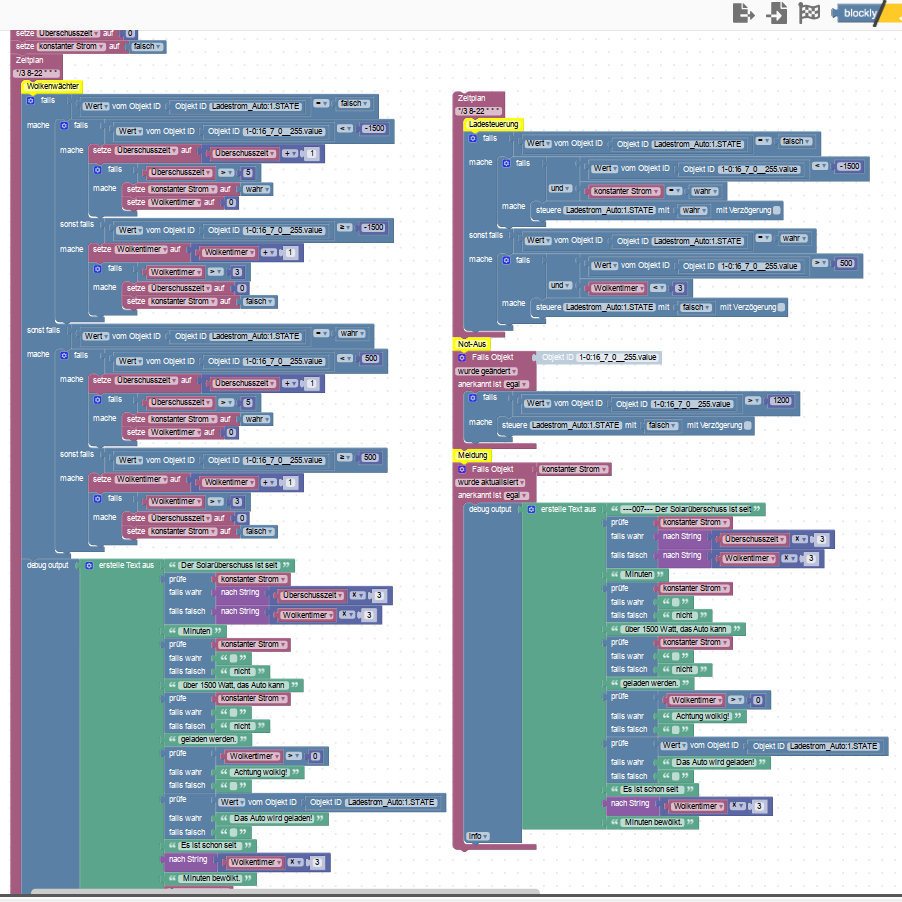The width and height of the screenshot is (902, 902).
Task: Open 'wurde aktualisiert' dropdown in Meldung block
Action: click(491, 482)
